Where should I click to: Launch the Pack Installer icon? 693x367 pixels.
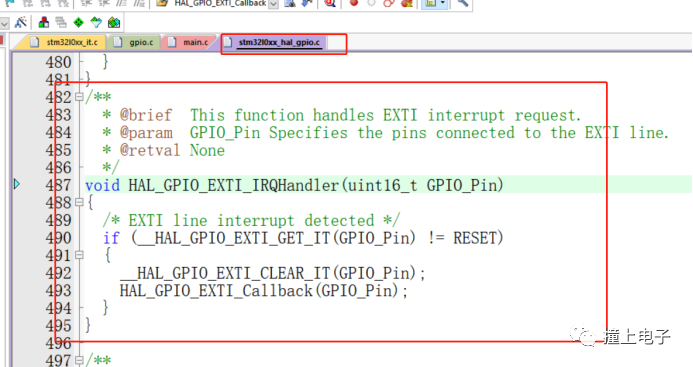pos(114,22)
